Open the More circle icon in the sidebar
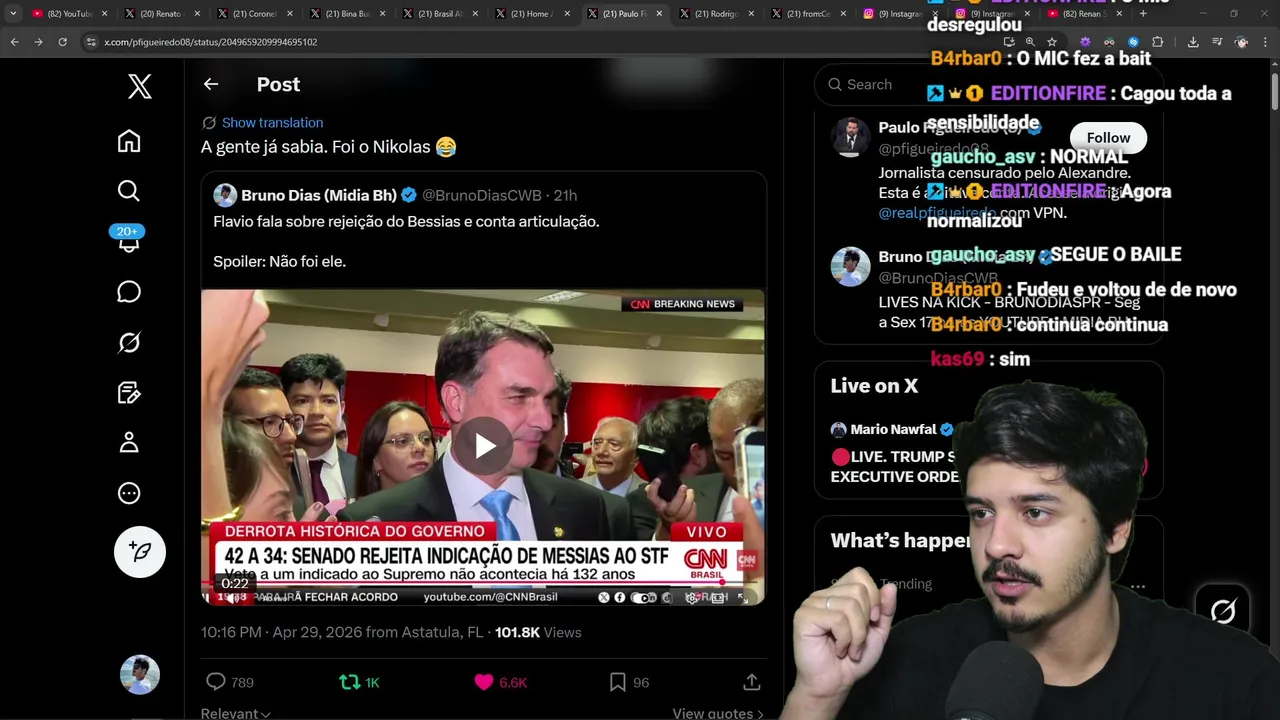The image size is (1280, 720). coord(129,493)
